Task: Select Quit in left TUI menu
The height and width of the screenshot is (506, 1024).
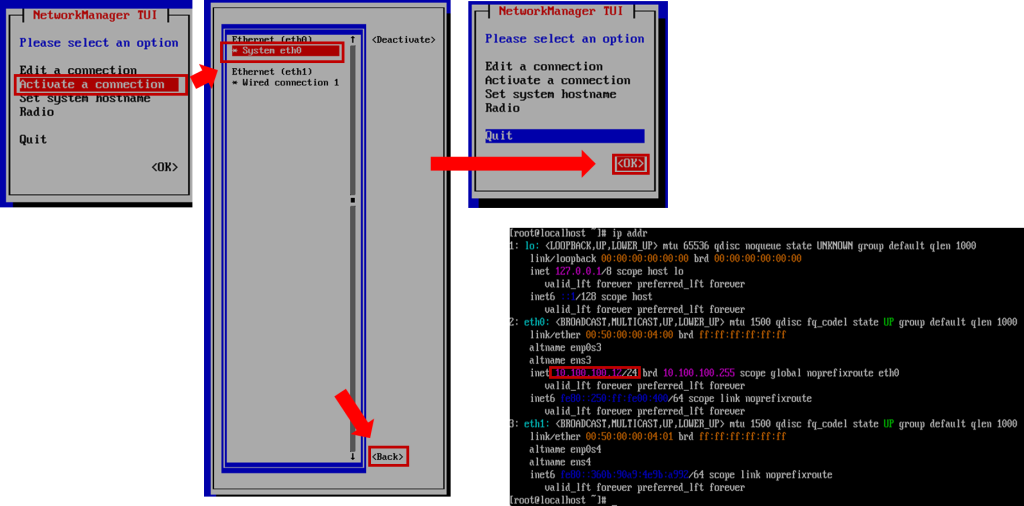Action: (33, 139)
